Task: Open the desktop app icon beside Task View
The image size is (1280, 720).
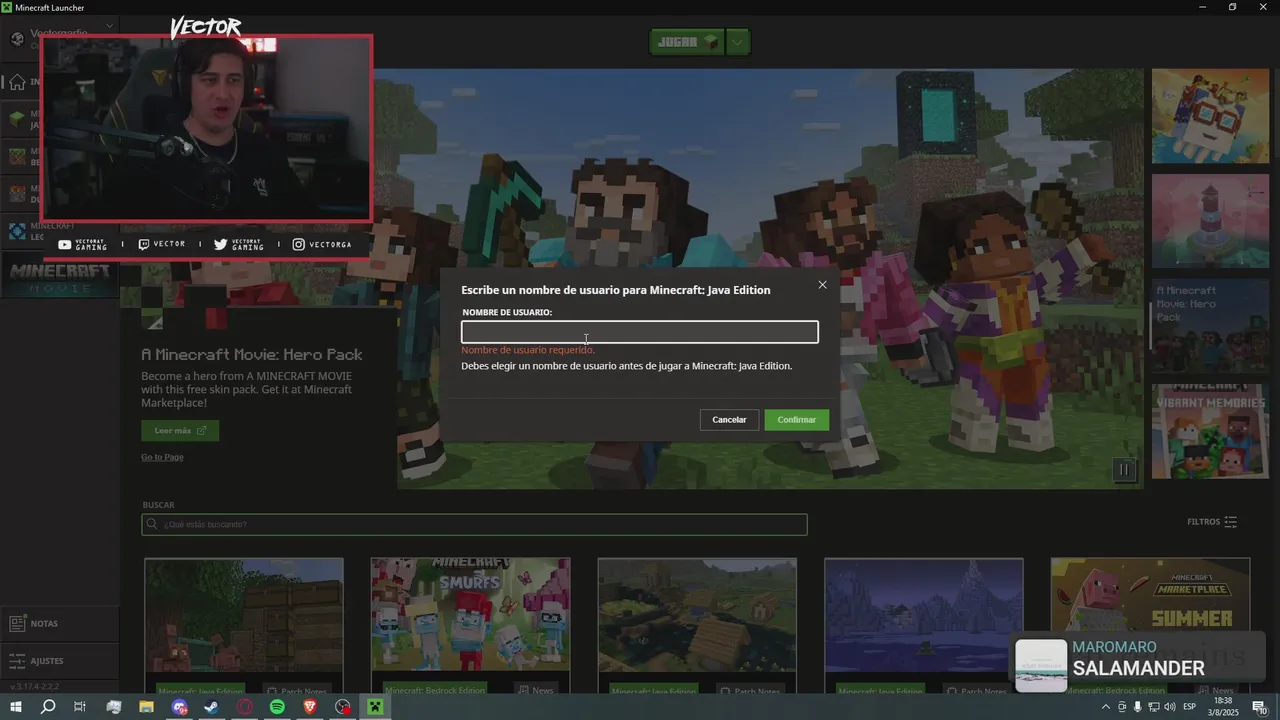Action: tap(113, 707)
